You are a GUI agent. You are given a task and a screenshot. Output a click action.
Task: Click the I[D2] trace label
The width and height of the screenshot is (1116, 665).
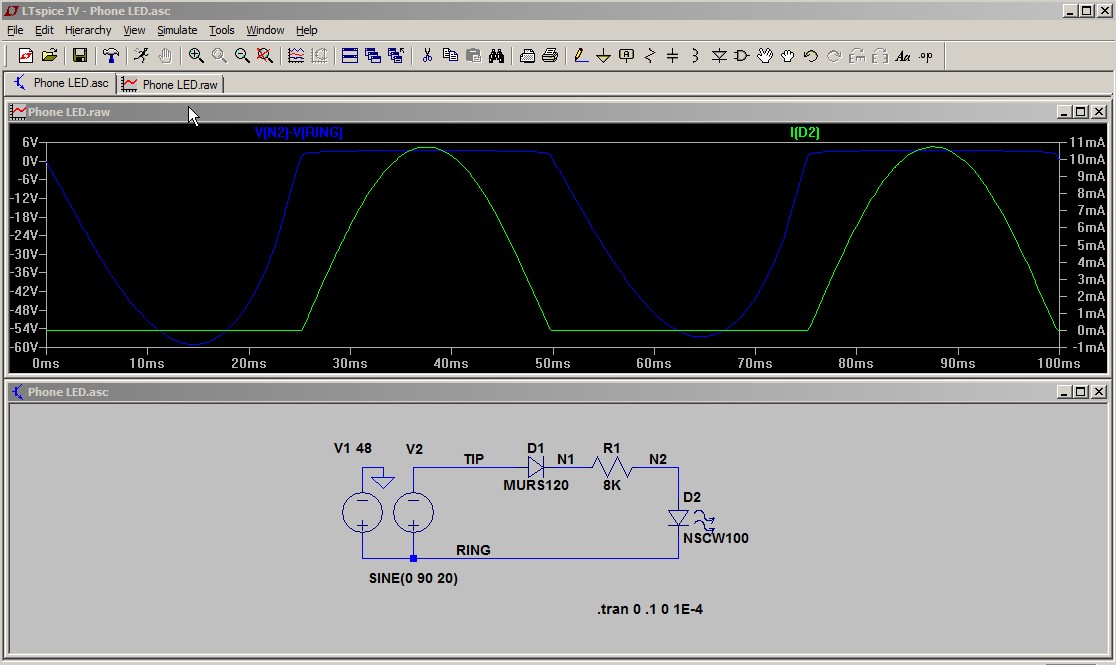click(805, 132)
